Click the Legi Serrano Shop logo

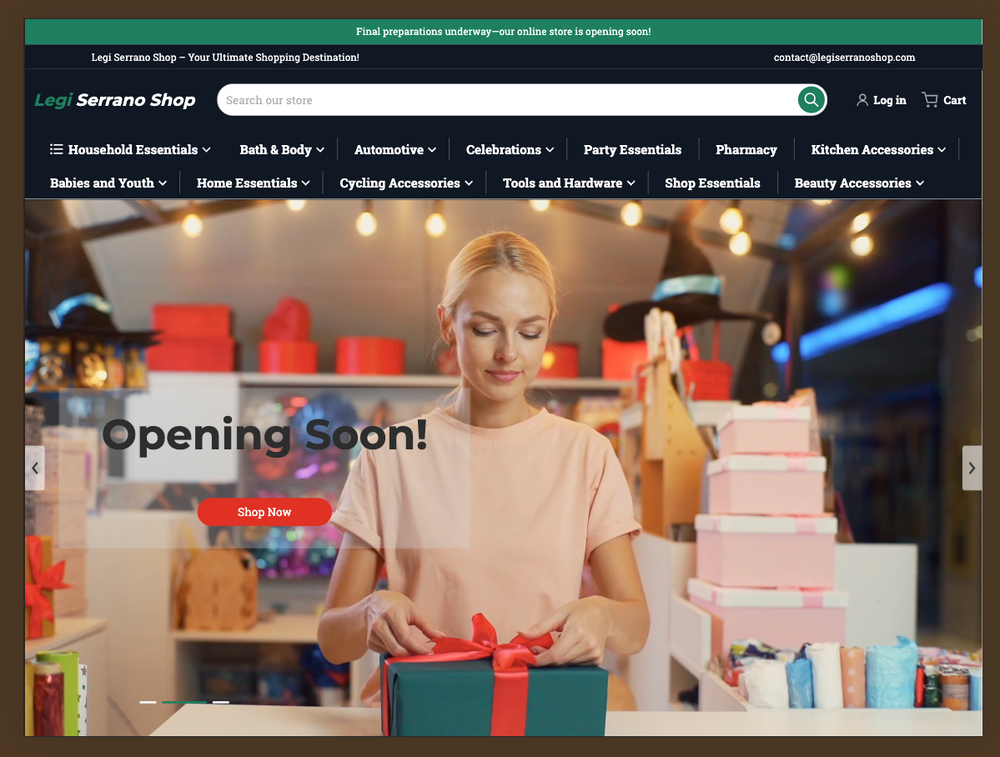115,100
